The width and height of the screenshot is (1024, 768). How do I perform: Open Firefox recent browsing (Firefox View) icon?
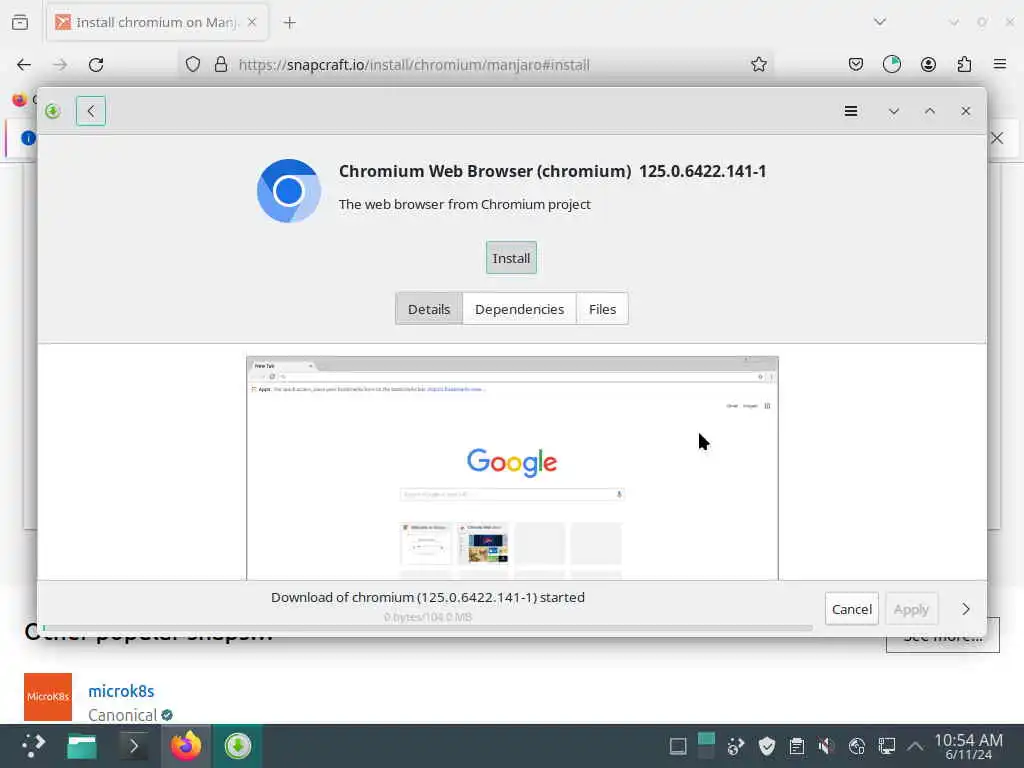[x=20, y=22]
